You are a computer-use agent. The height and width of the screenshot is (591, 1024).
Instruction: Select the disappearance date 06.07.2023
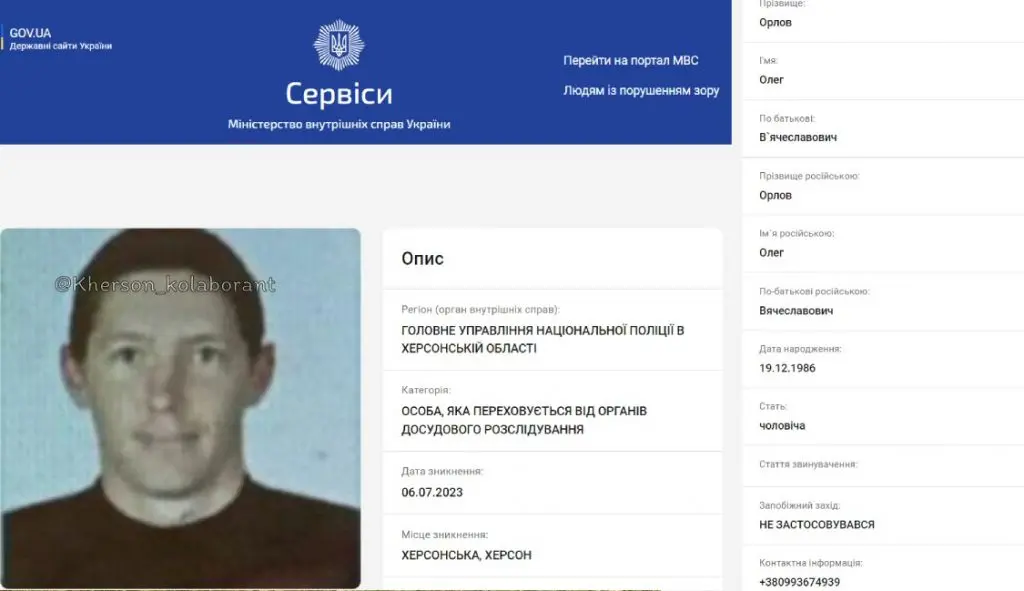(432, 492)
